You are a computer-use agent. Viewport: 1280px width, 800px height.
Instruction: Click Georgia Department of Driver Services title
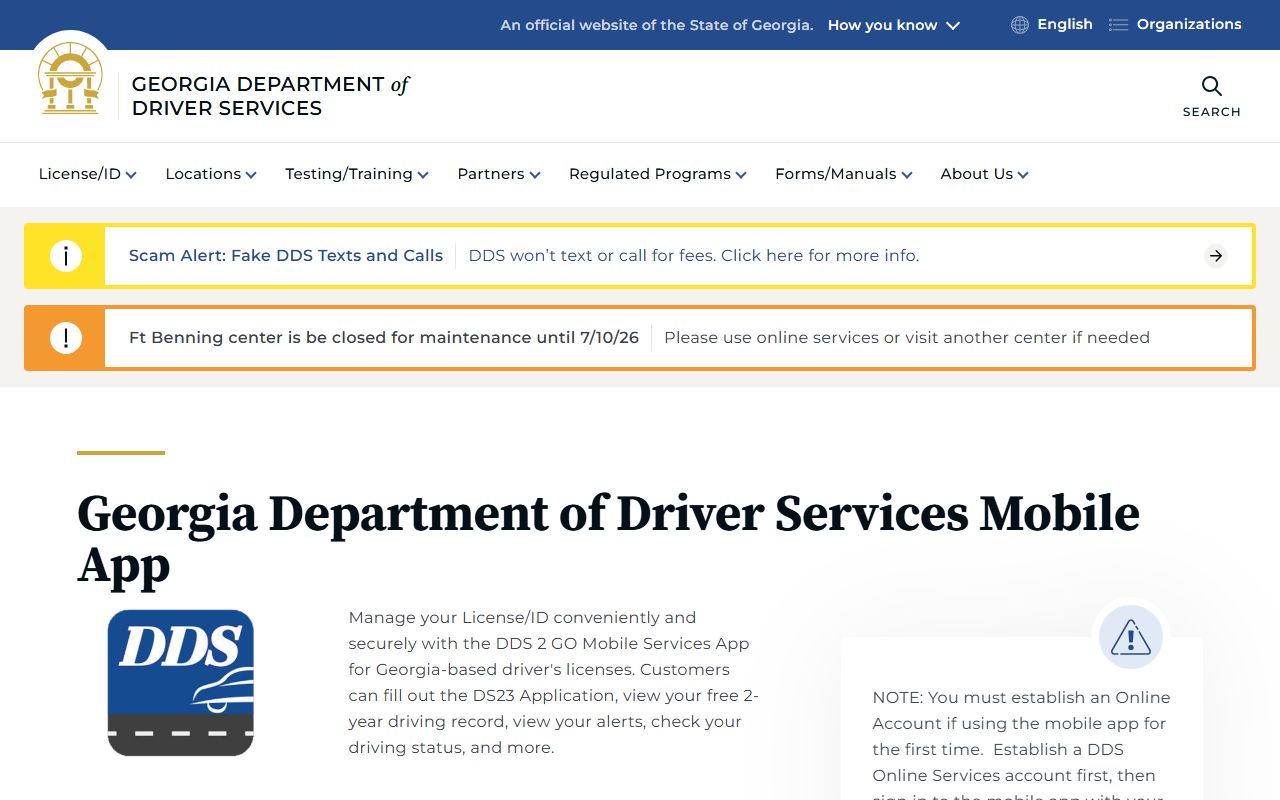click(271, 96)
